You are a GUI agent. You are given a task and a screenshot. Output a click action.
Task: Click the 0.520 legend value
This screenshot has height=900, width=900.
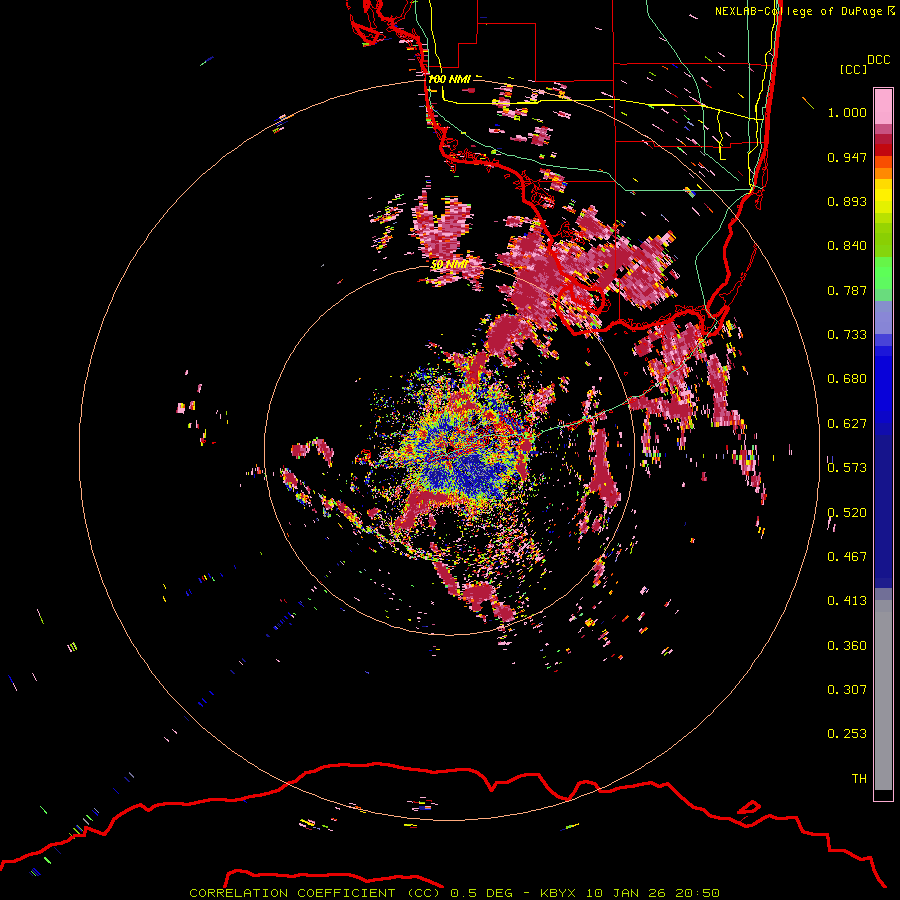click(847, 513)
